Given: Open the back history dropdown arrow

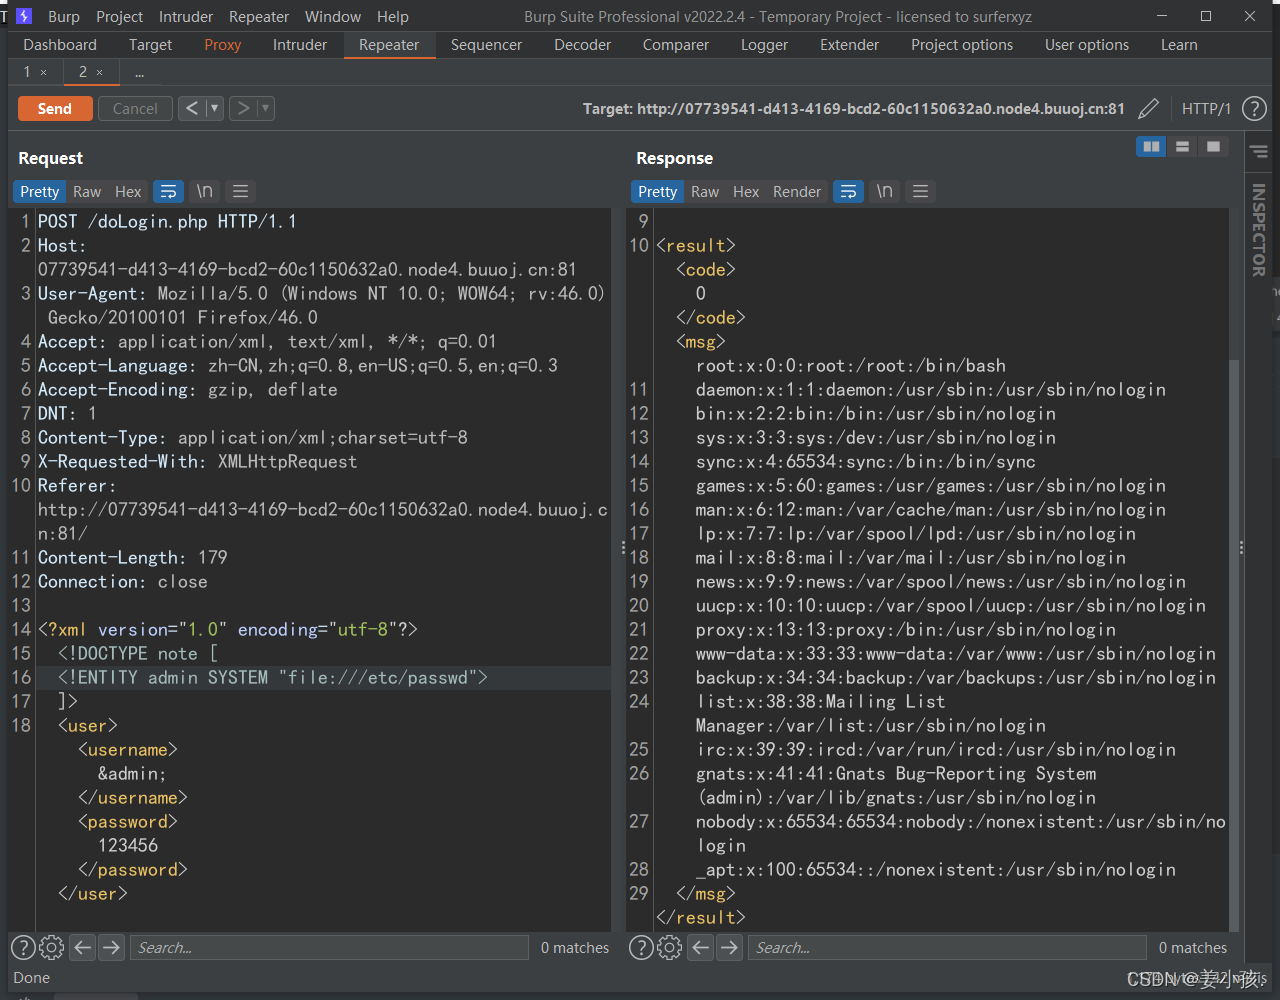Looking at the screenshot, I should tap(215, 109).
